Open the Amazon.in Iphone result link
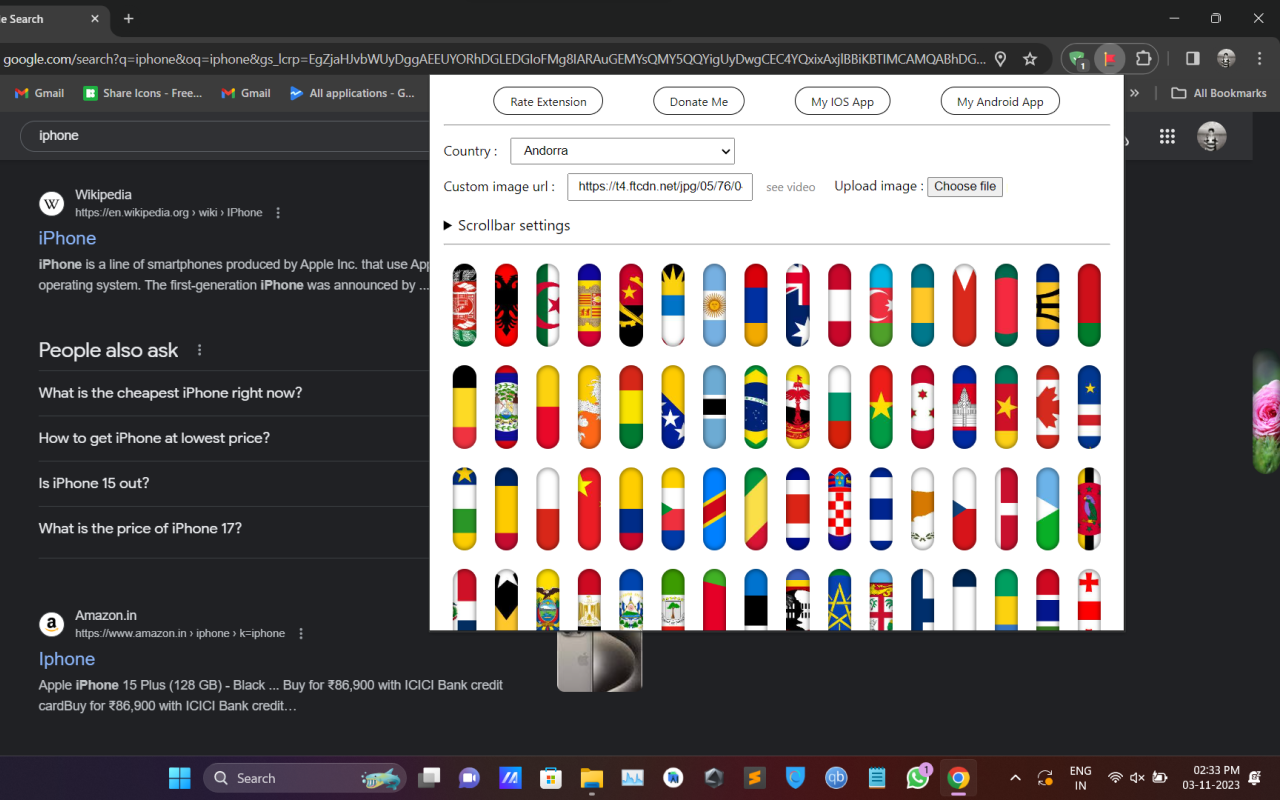The image size is (1280, 800). [x=67, y=659]
